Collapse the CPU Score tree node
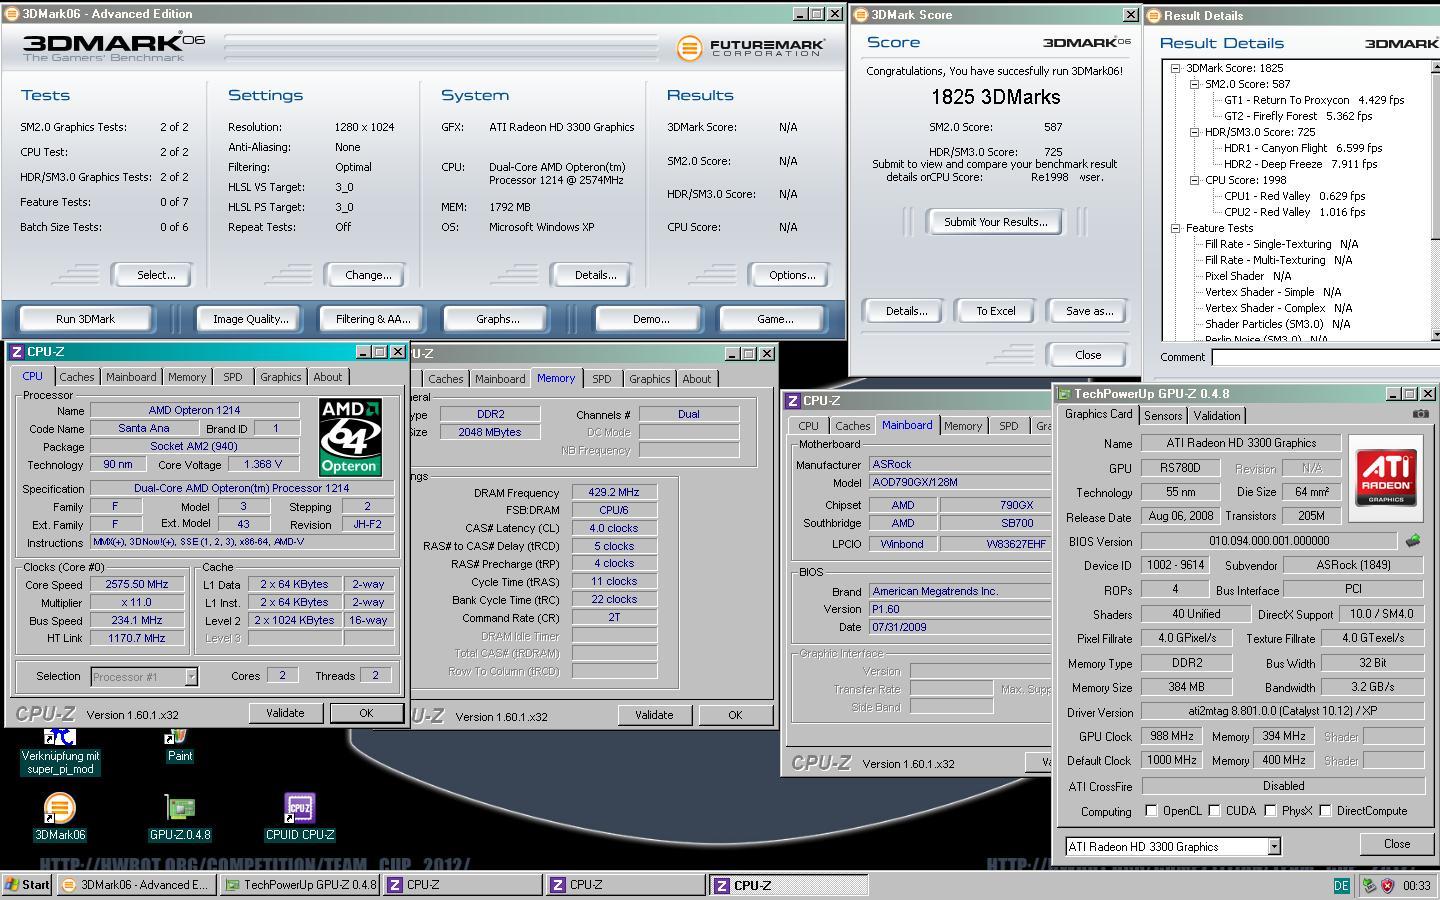Viewport: 1440px width, 900px height. (1194, 180)
